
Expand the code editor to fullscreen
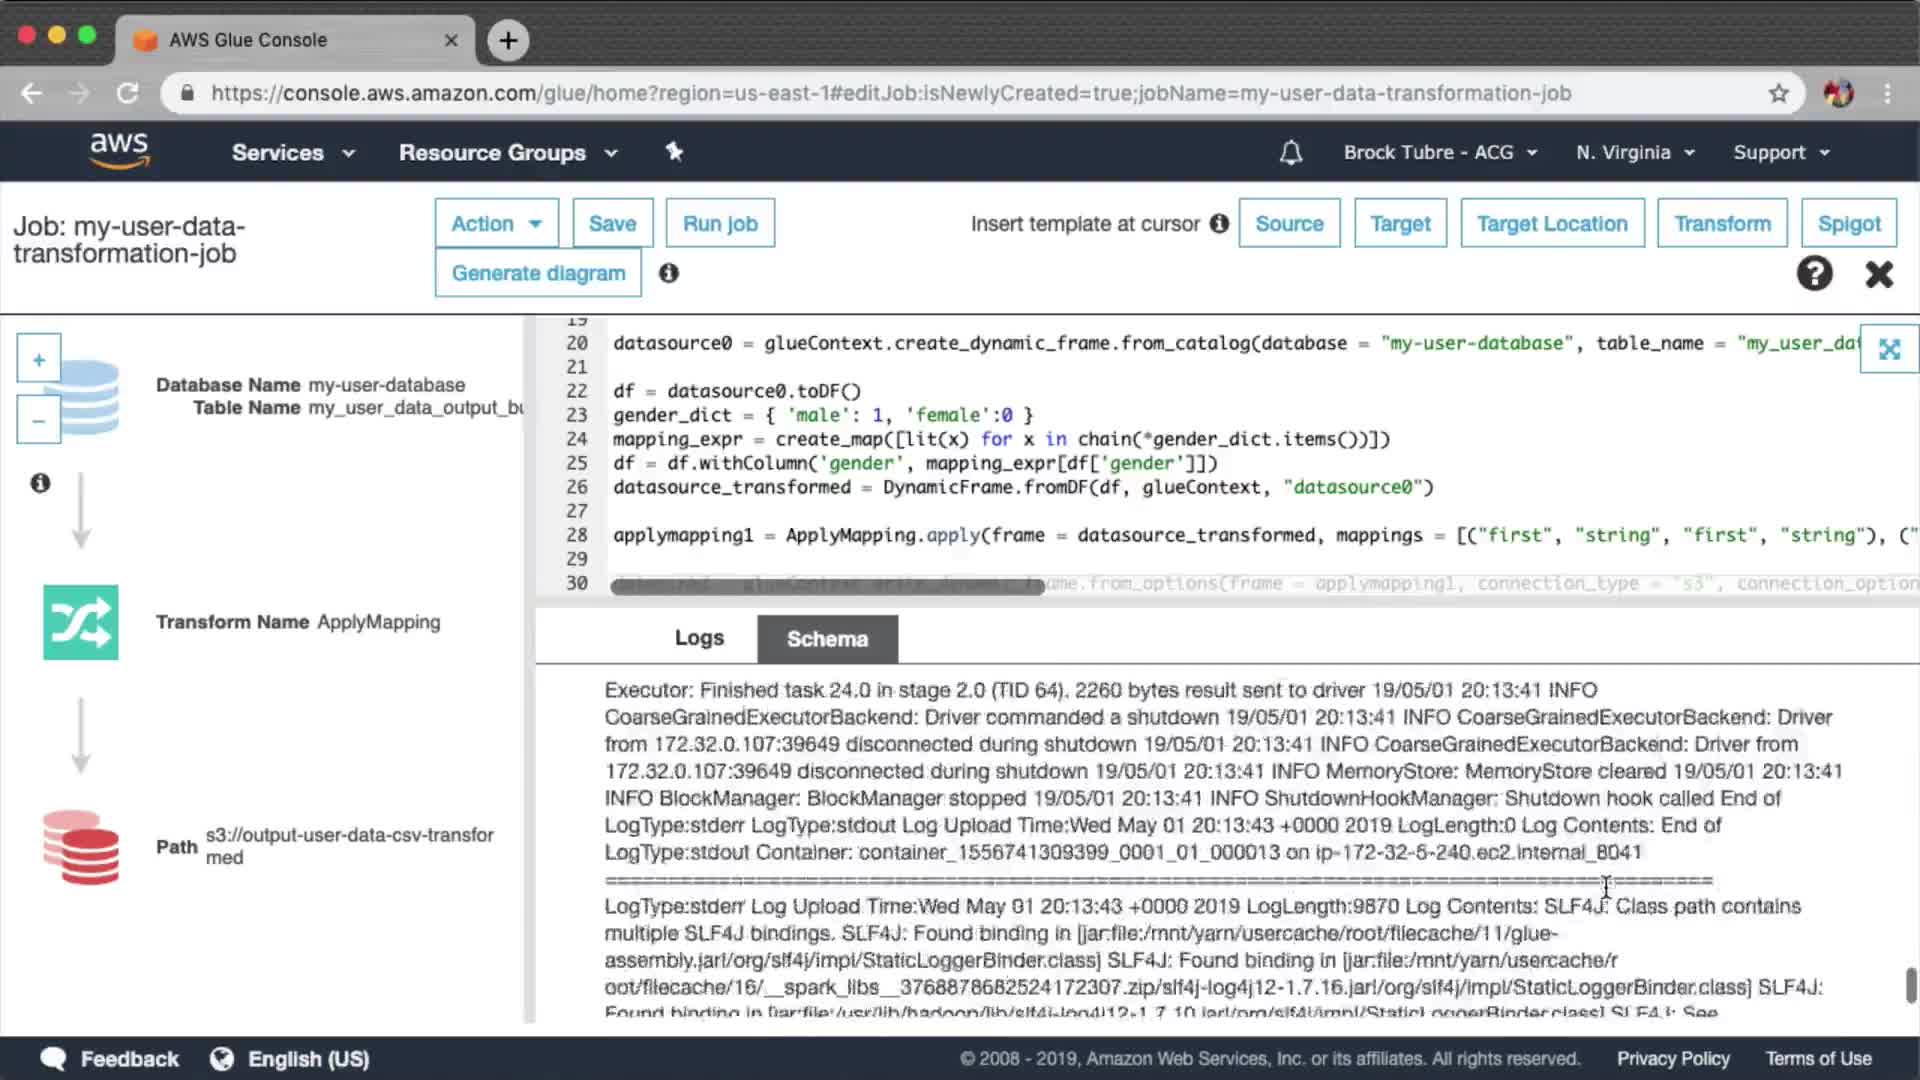[1888, 349]
